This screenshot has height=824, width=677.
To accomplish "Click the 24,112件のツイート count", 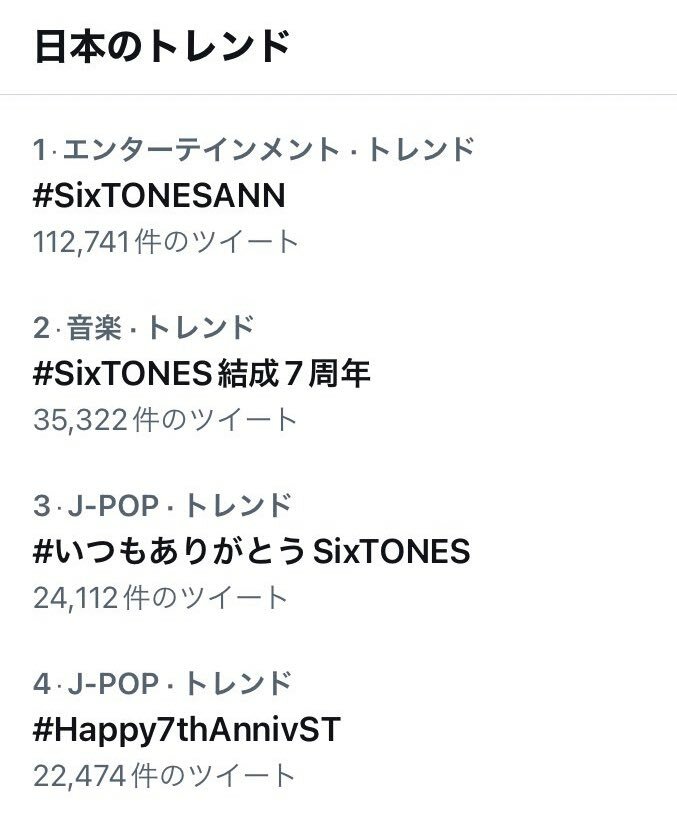I will (x=160, y=598).
